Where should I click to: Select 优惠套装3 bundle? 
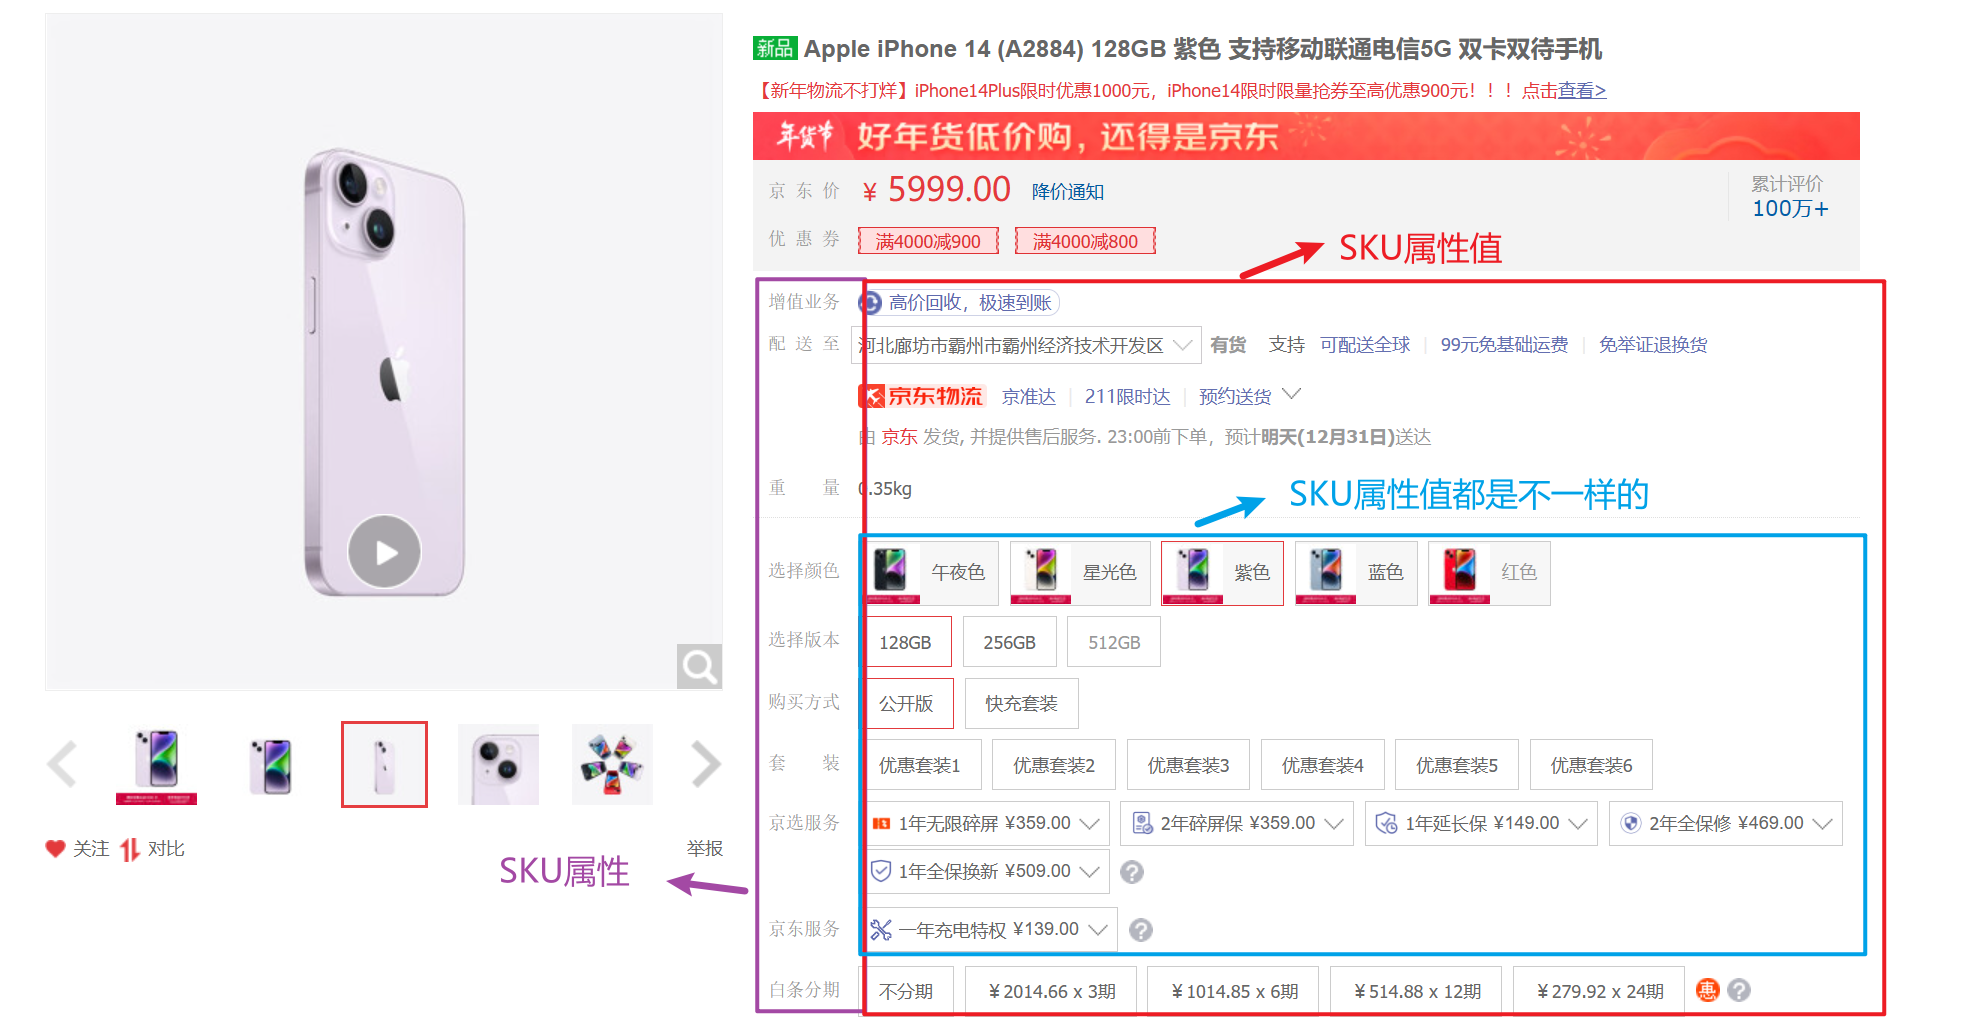pos(1188,765)
